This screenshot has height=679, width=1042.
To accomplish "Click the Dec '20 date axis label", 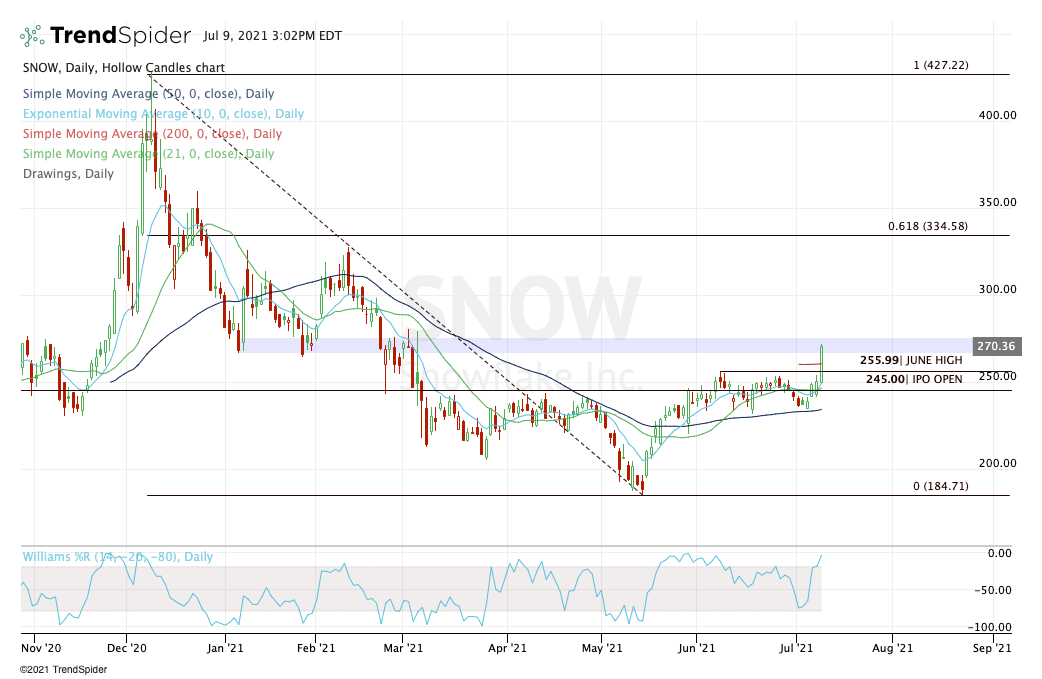I will (x=127, y=648).
